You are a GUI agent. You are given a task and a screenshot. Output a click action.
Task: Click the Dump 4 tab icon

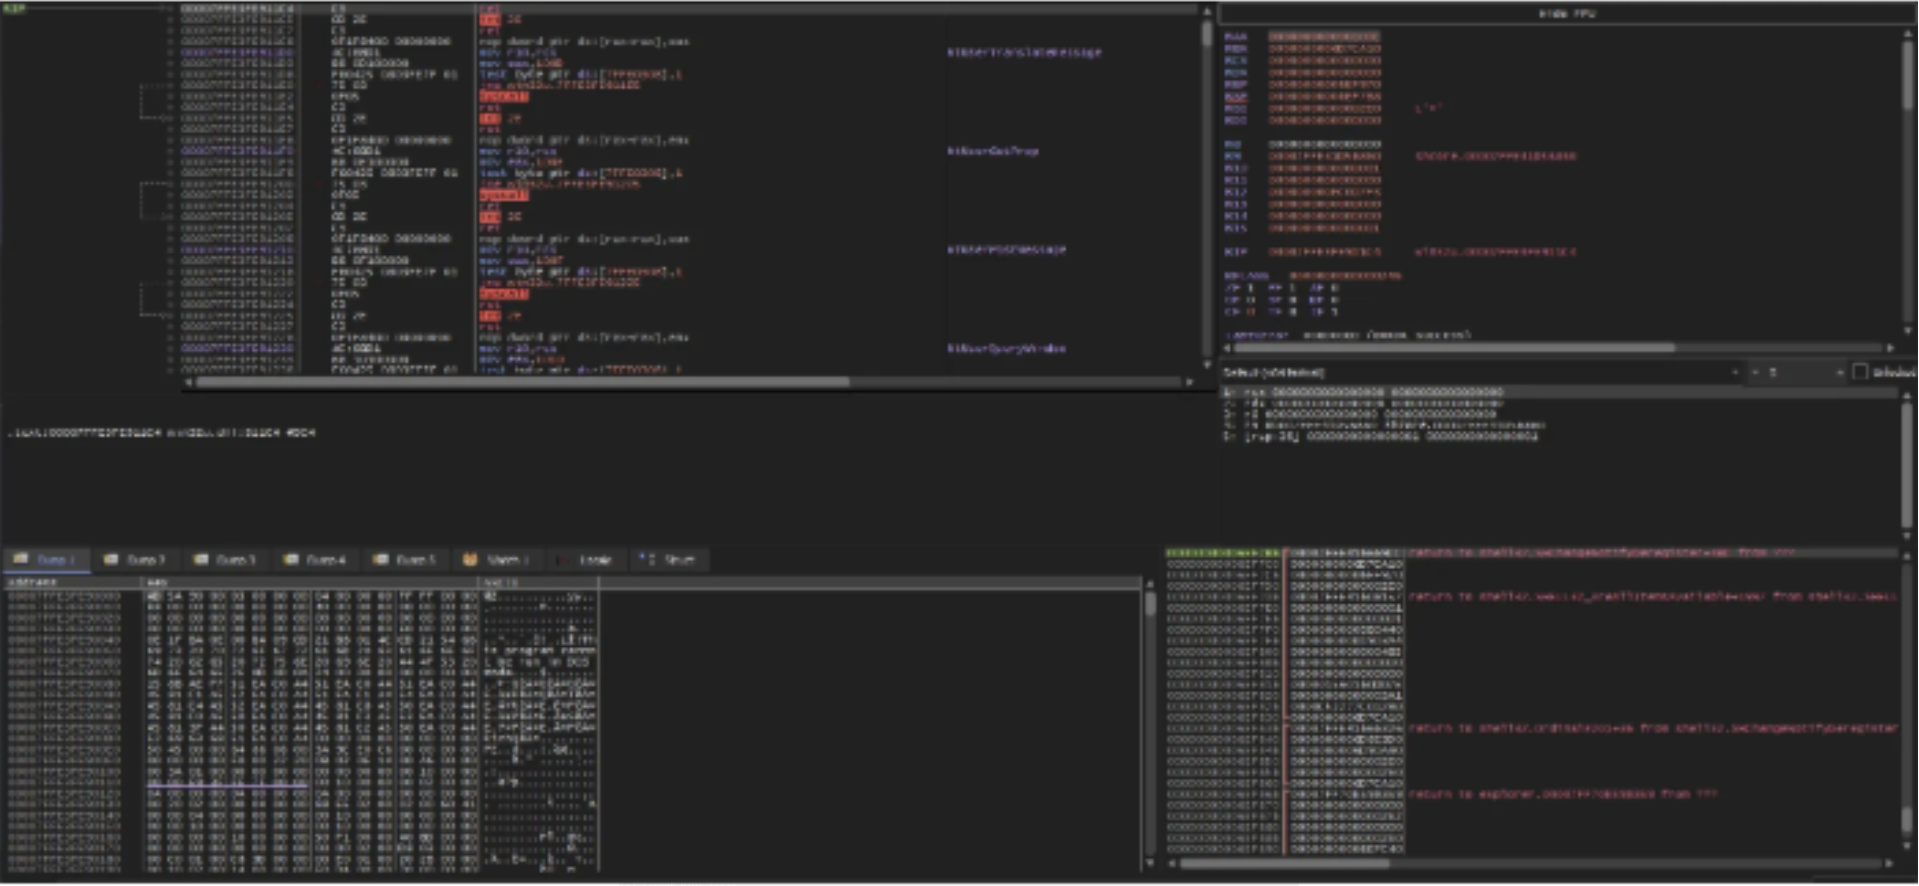tap(291, 559)
